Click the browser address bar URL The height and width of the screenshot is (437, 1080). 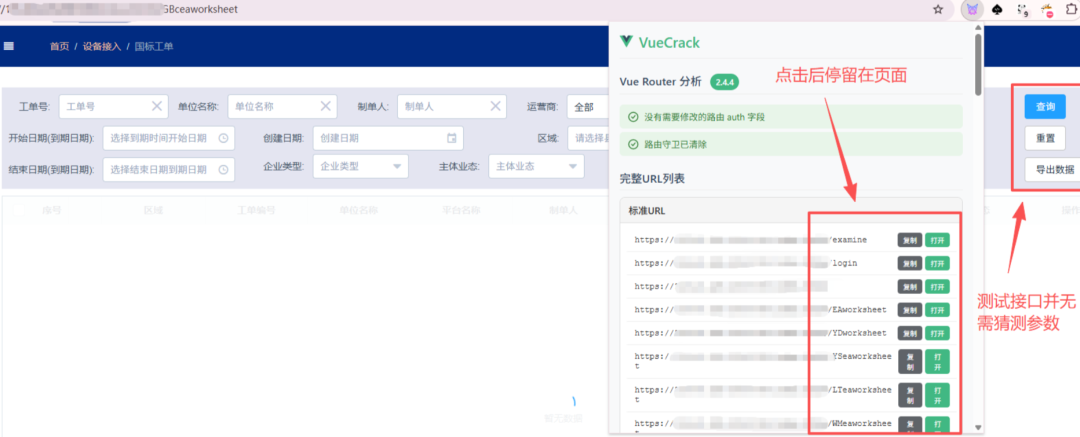[x=121, y=10]
